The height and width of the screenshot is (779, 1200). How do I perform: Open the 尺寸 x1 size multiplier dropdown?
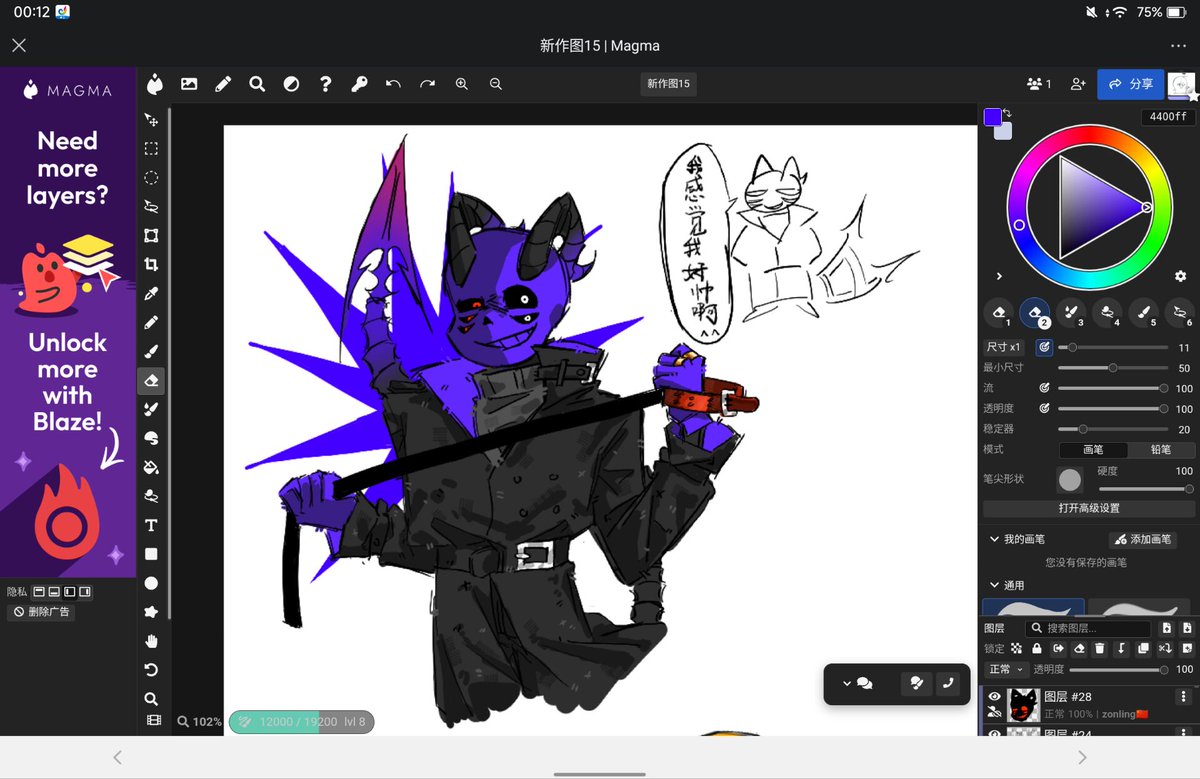point(1005,347)
